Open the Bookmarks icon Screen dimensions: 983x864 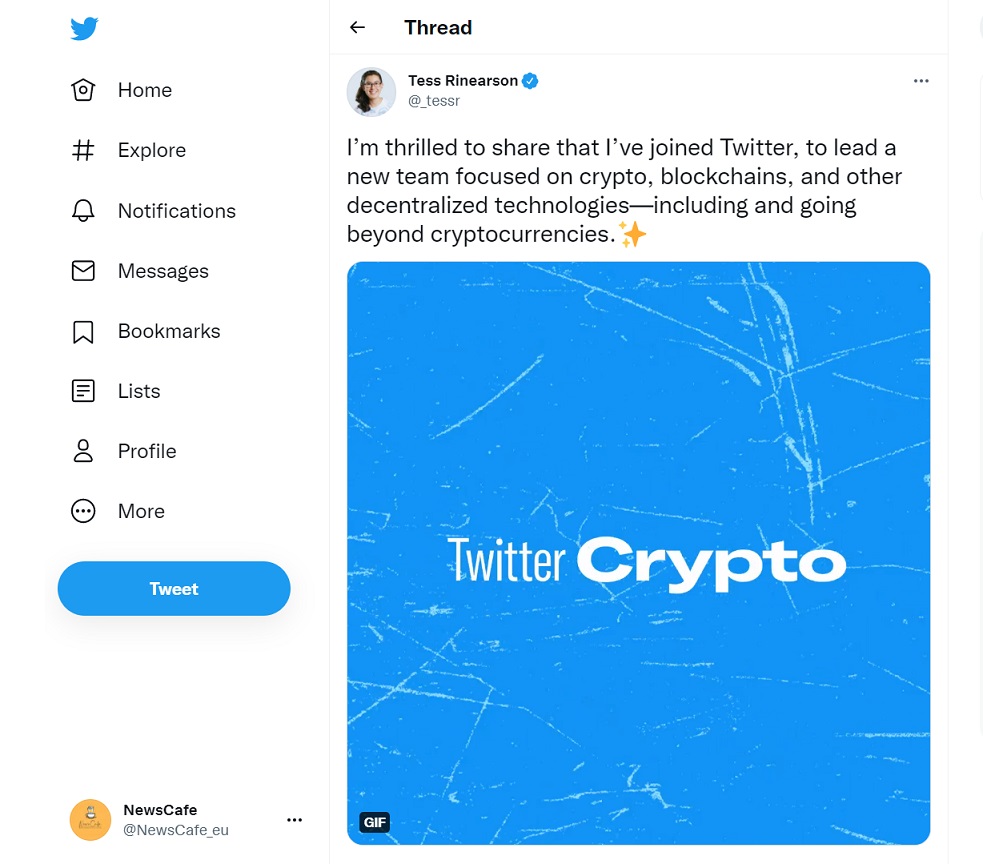(83, 331)
